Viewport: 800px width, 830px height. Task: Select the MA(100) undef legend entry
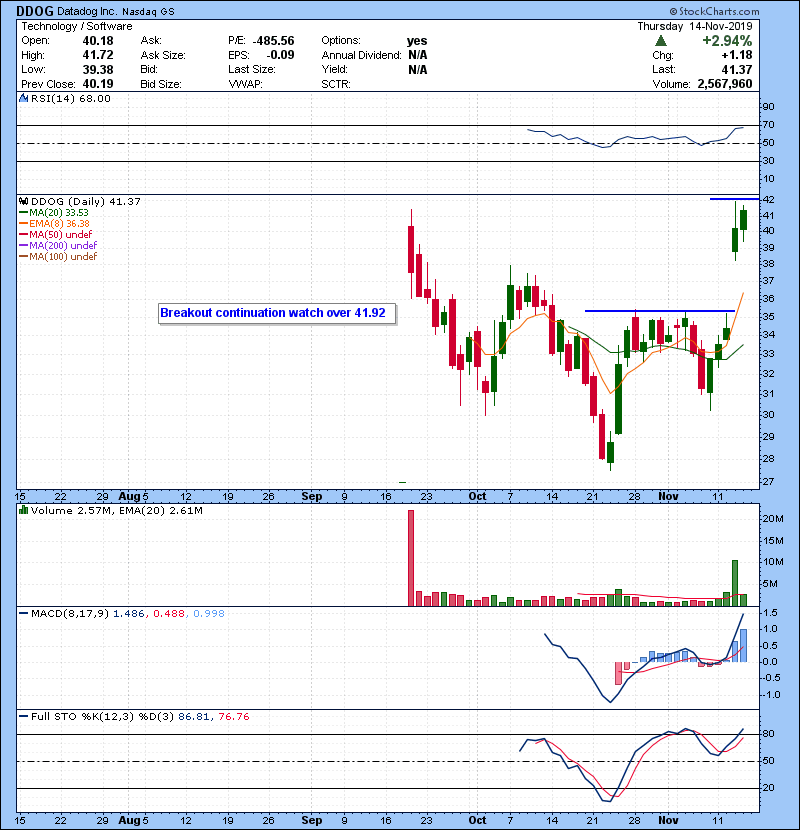[x=58, y=257]
